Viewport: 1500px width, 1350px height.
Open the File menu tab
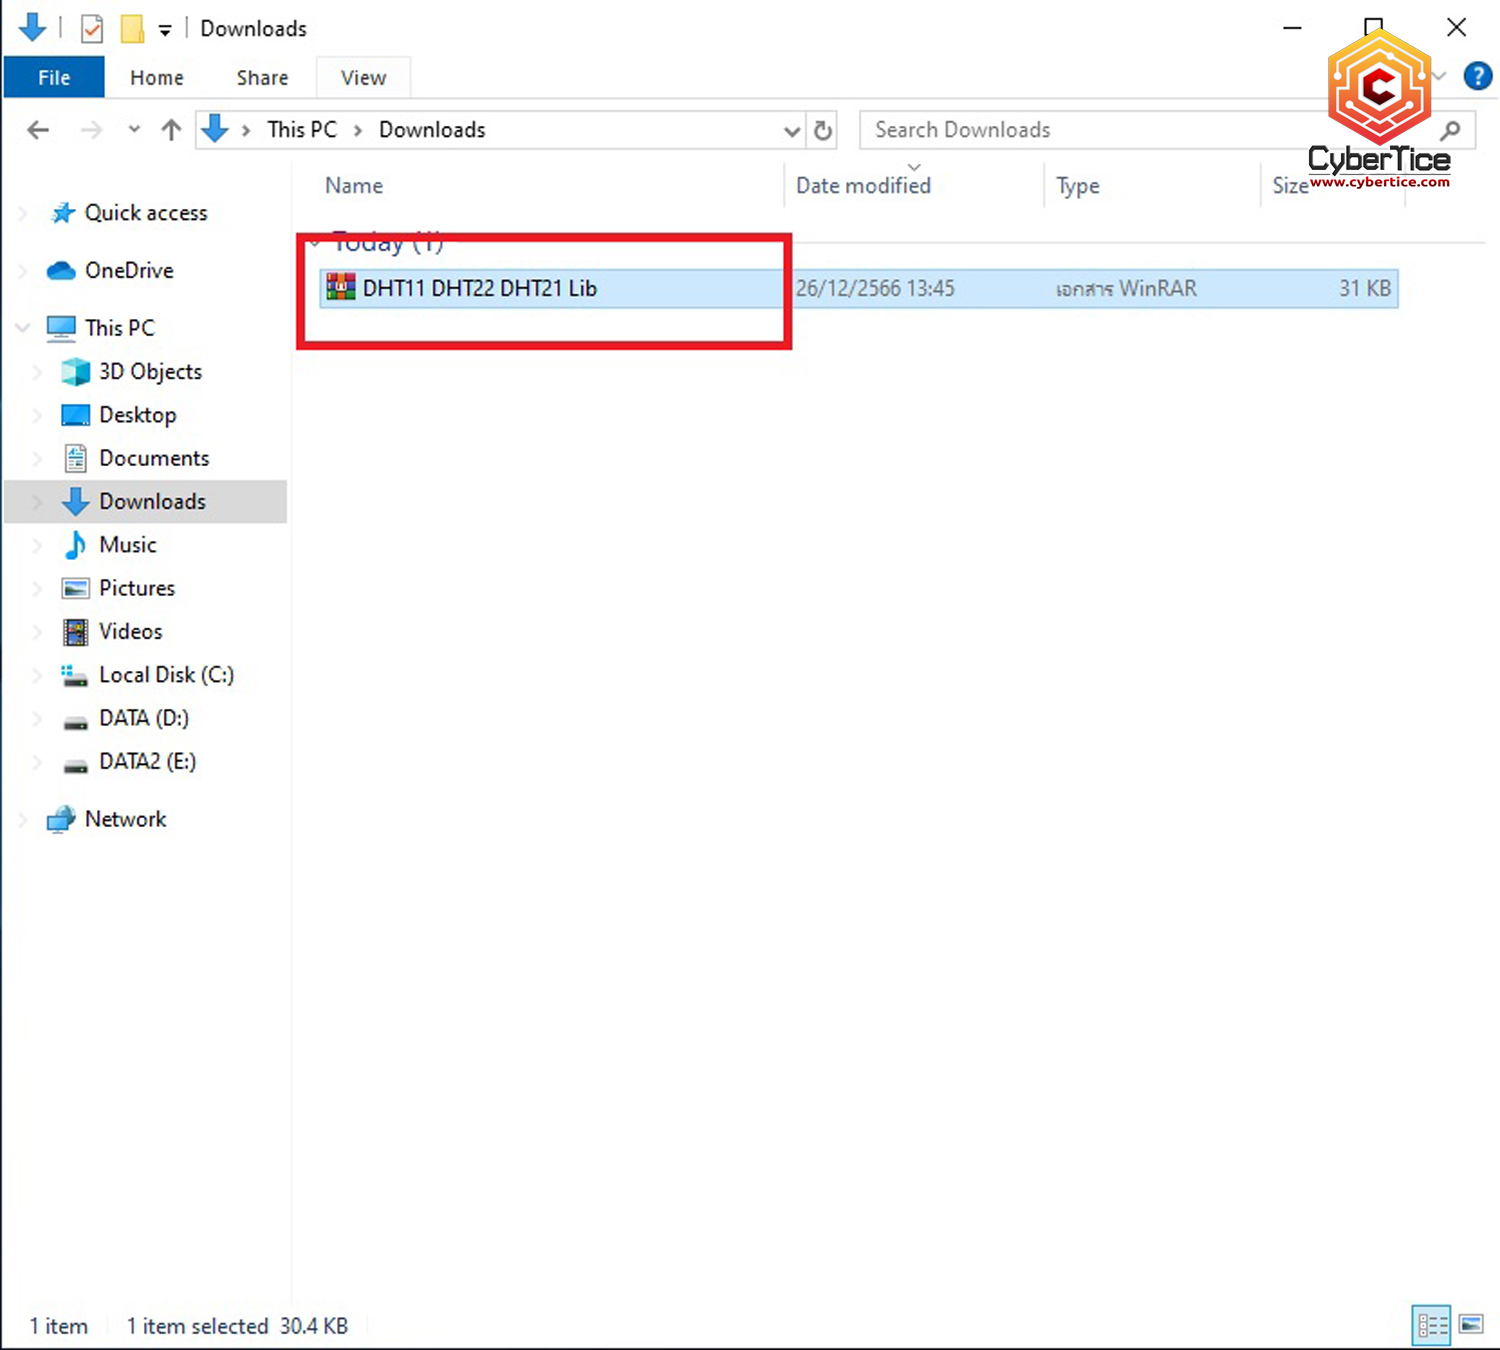54,78
